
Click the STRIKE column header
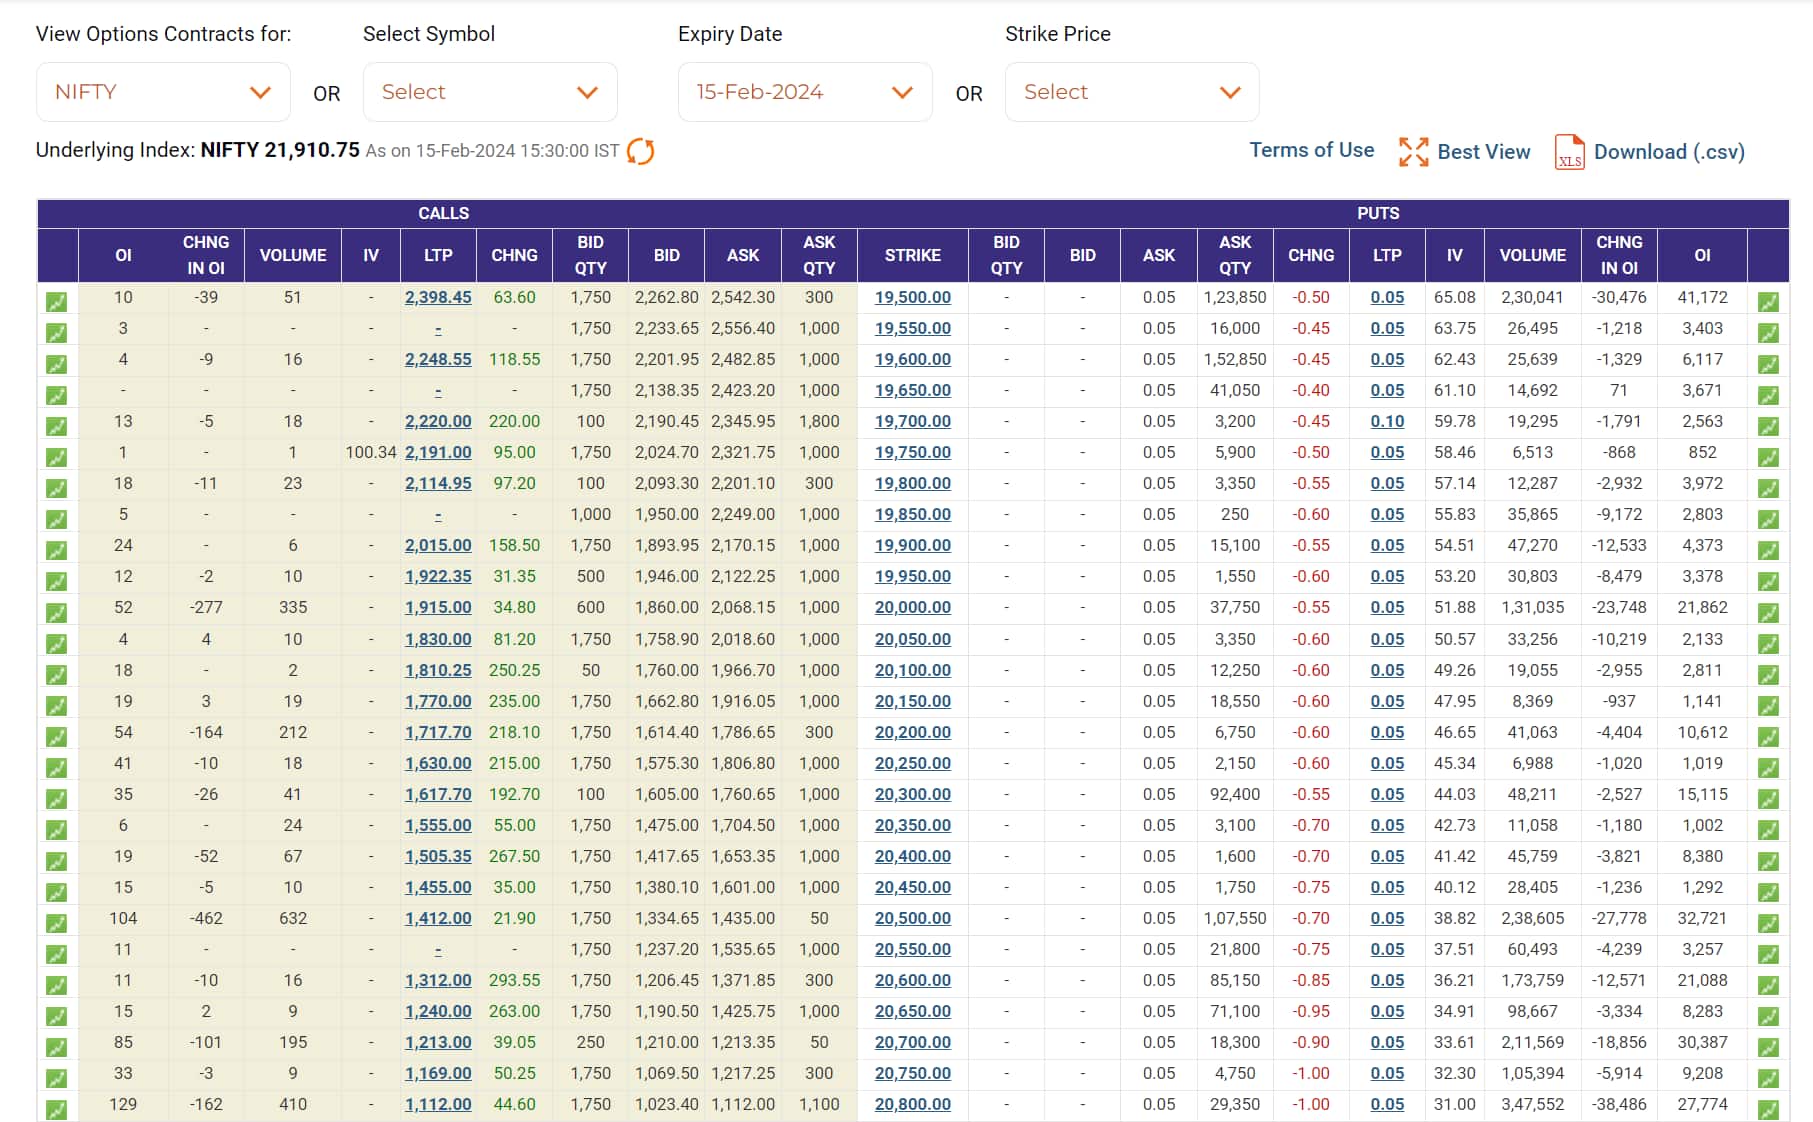pos(912,255)
